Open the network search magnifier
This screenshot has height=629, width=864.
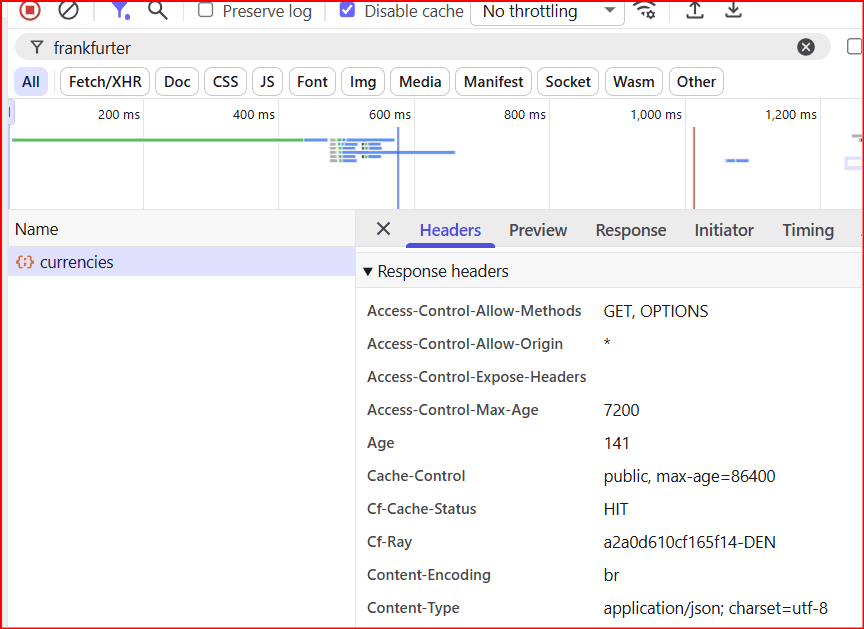click(x=158, y=10)
